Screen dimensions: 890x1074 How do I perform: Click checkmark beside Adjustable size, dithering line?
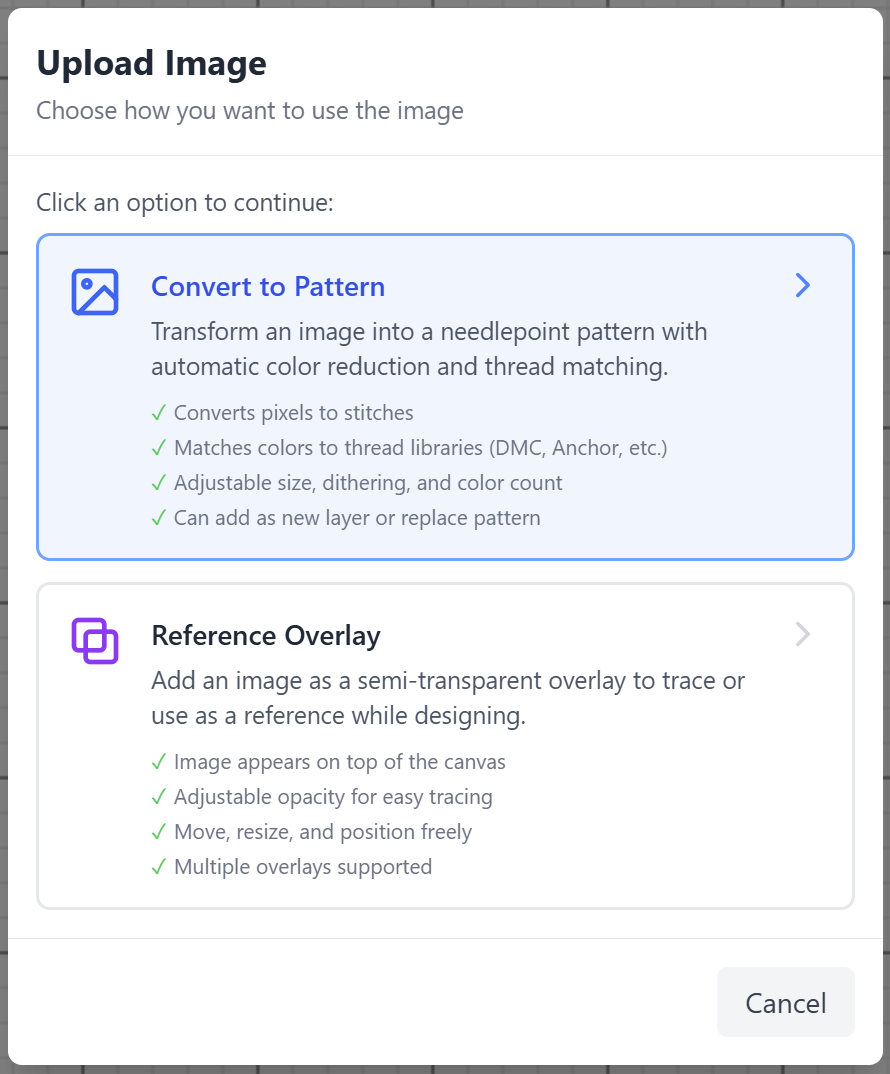158,483
